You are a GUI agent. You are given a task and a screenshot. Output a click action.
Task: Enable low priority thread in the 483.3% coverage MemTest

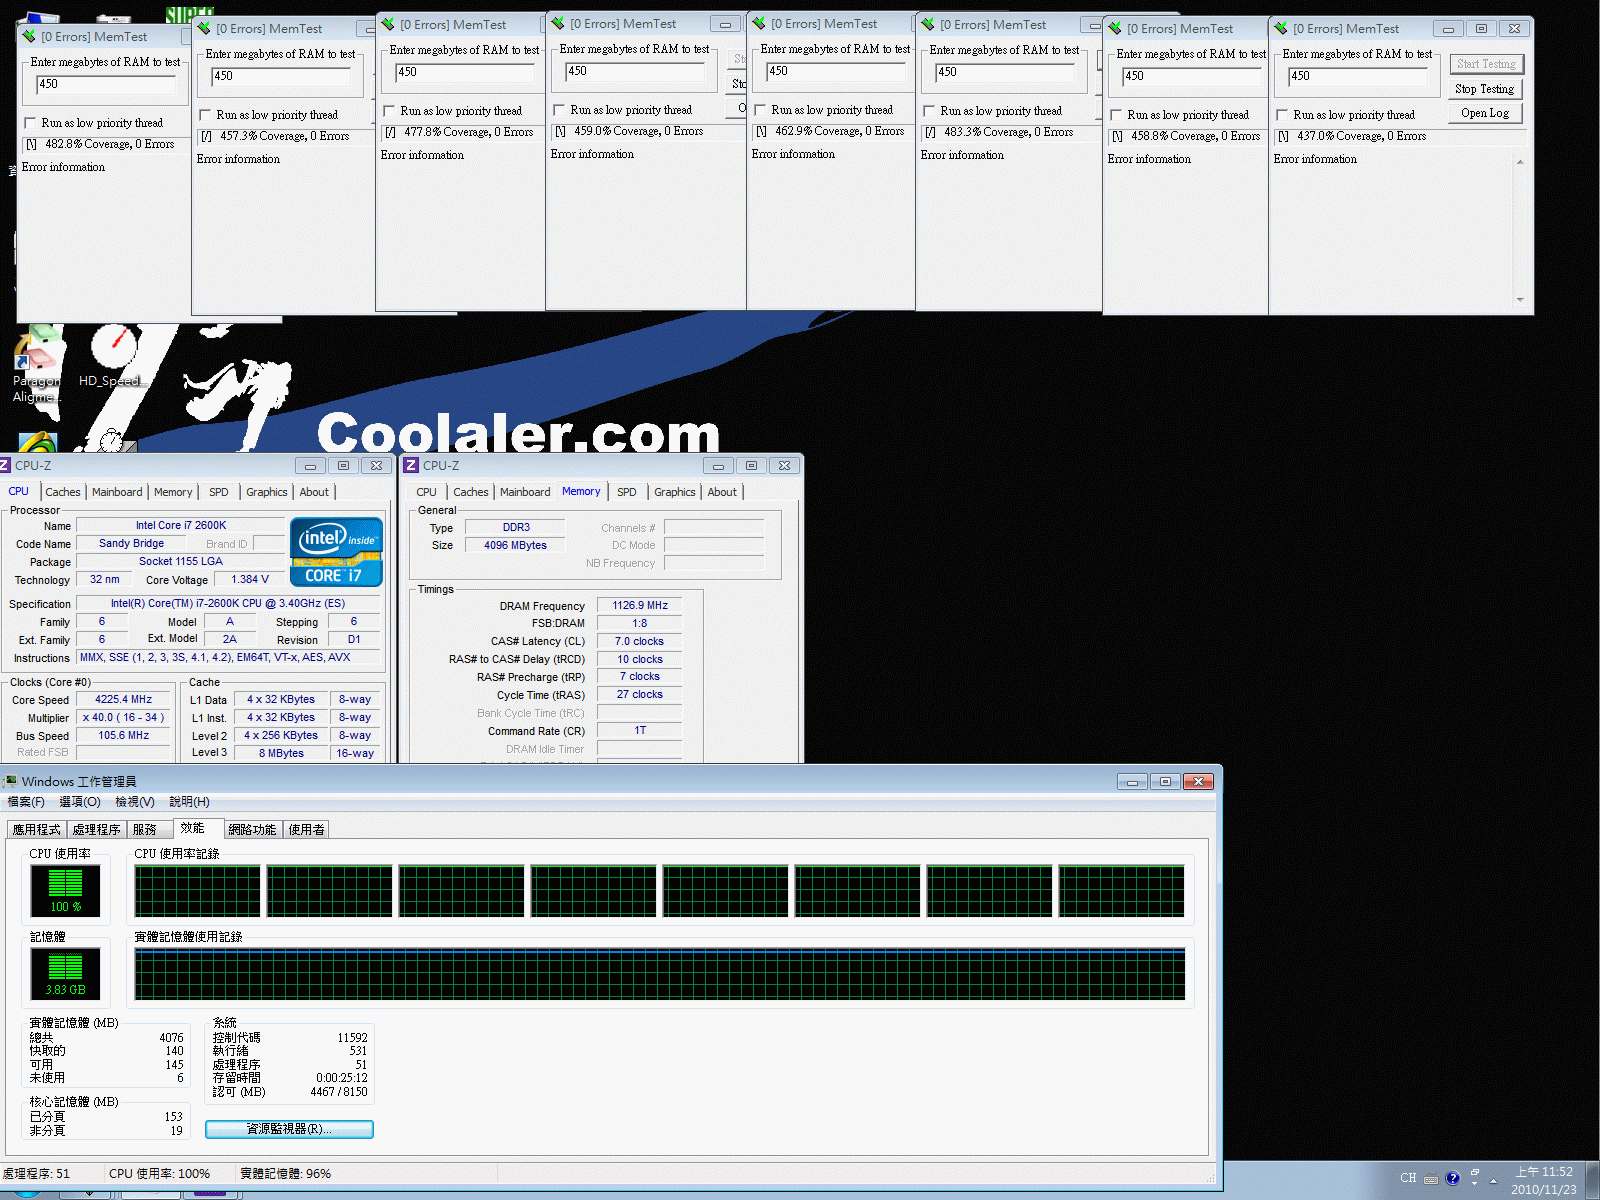click(929, 111)
